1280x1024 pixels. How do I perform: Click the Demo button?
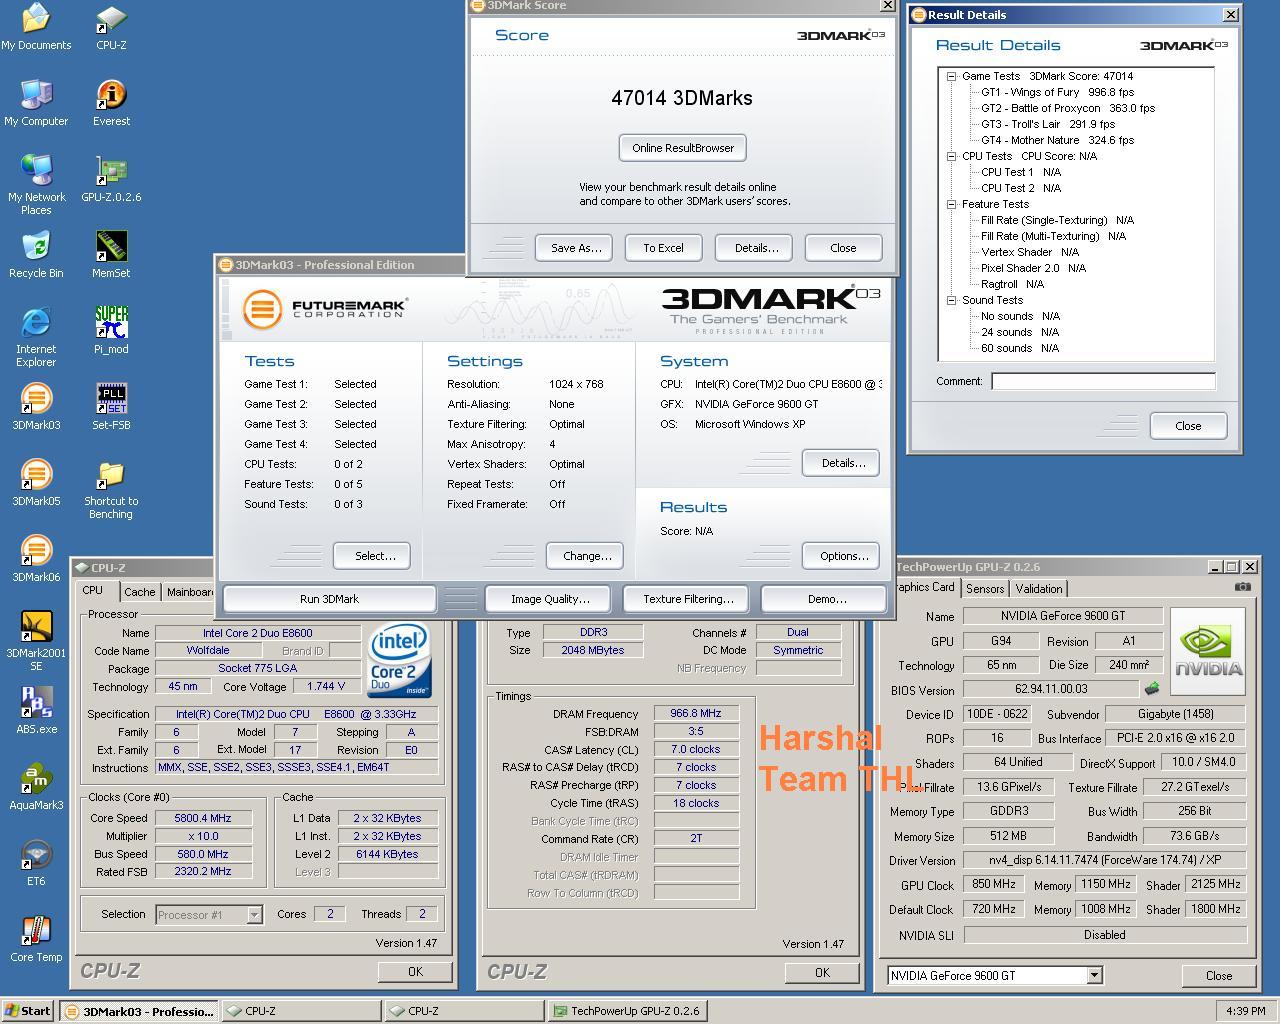(826, 599)
